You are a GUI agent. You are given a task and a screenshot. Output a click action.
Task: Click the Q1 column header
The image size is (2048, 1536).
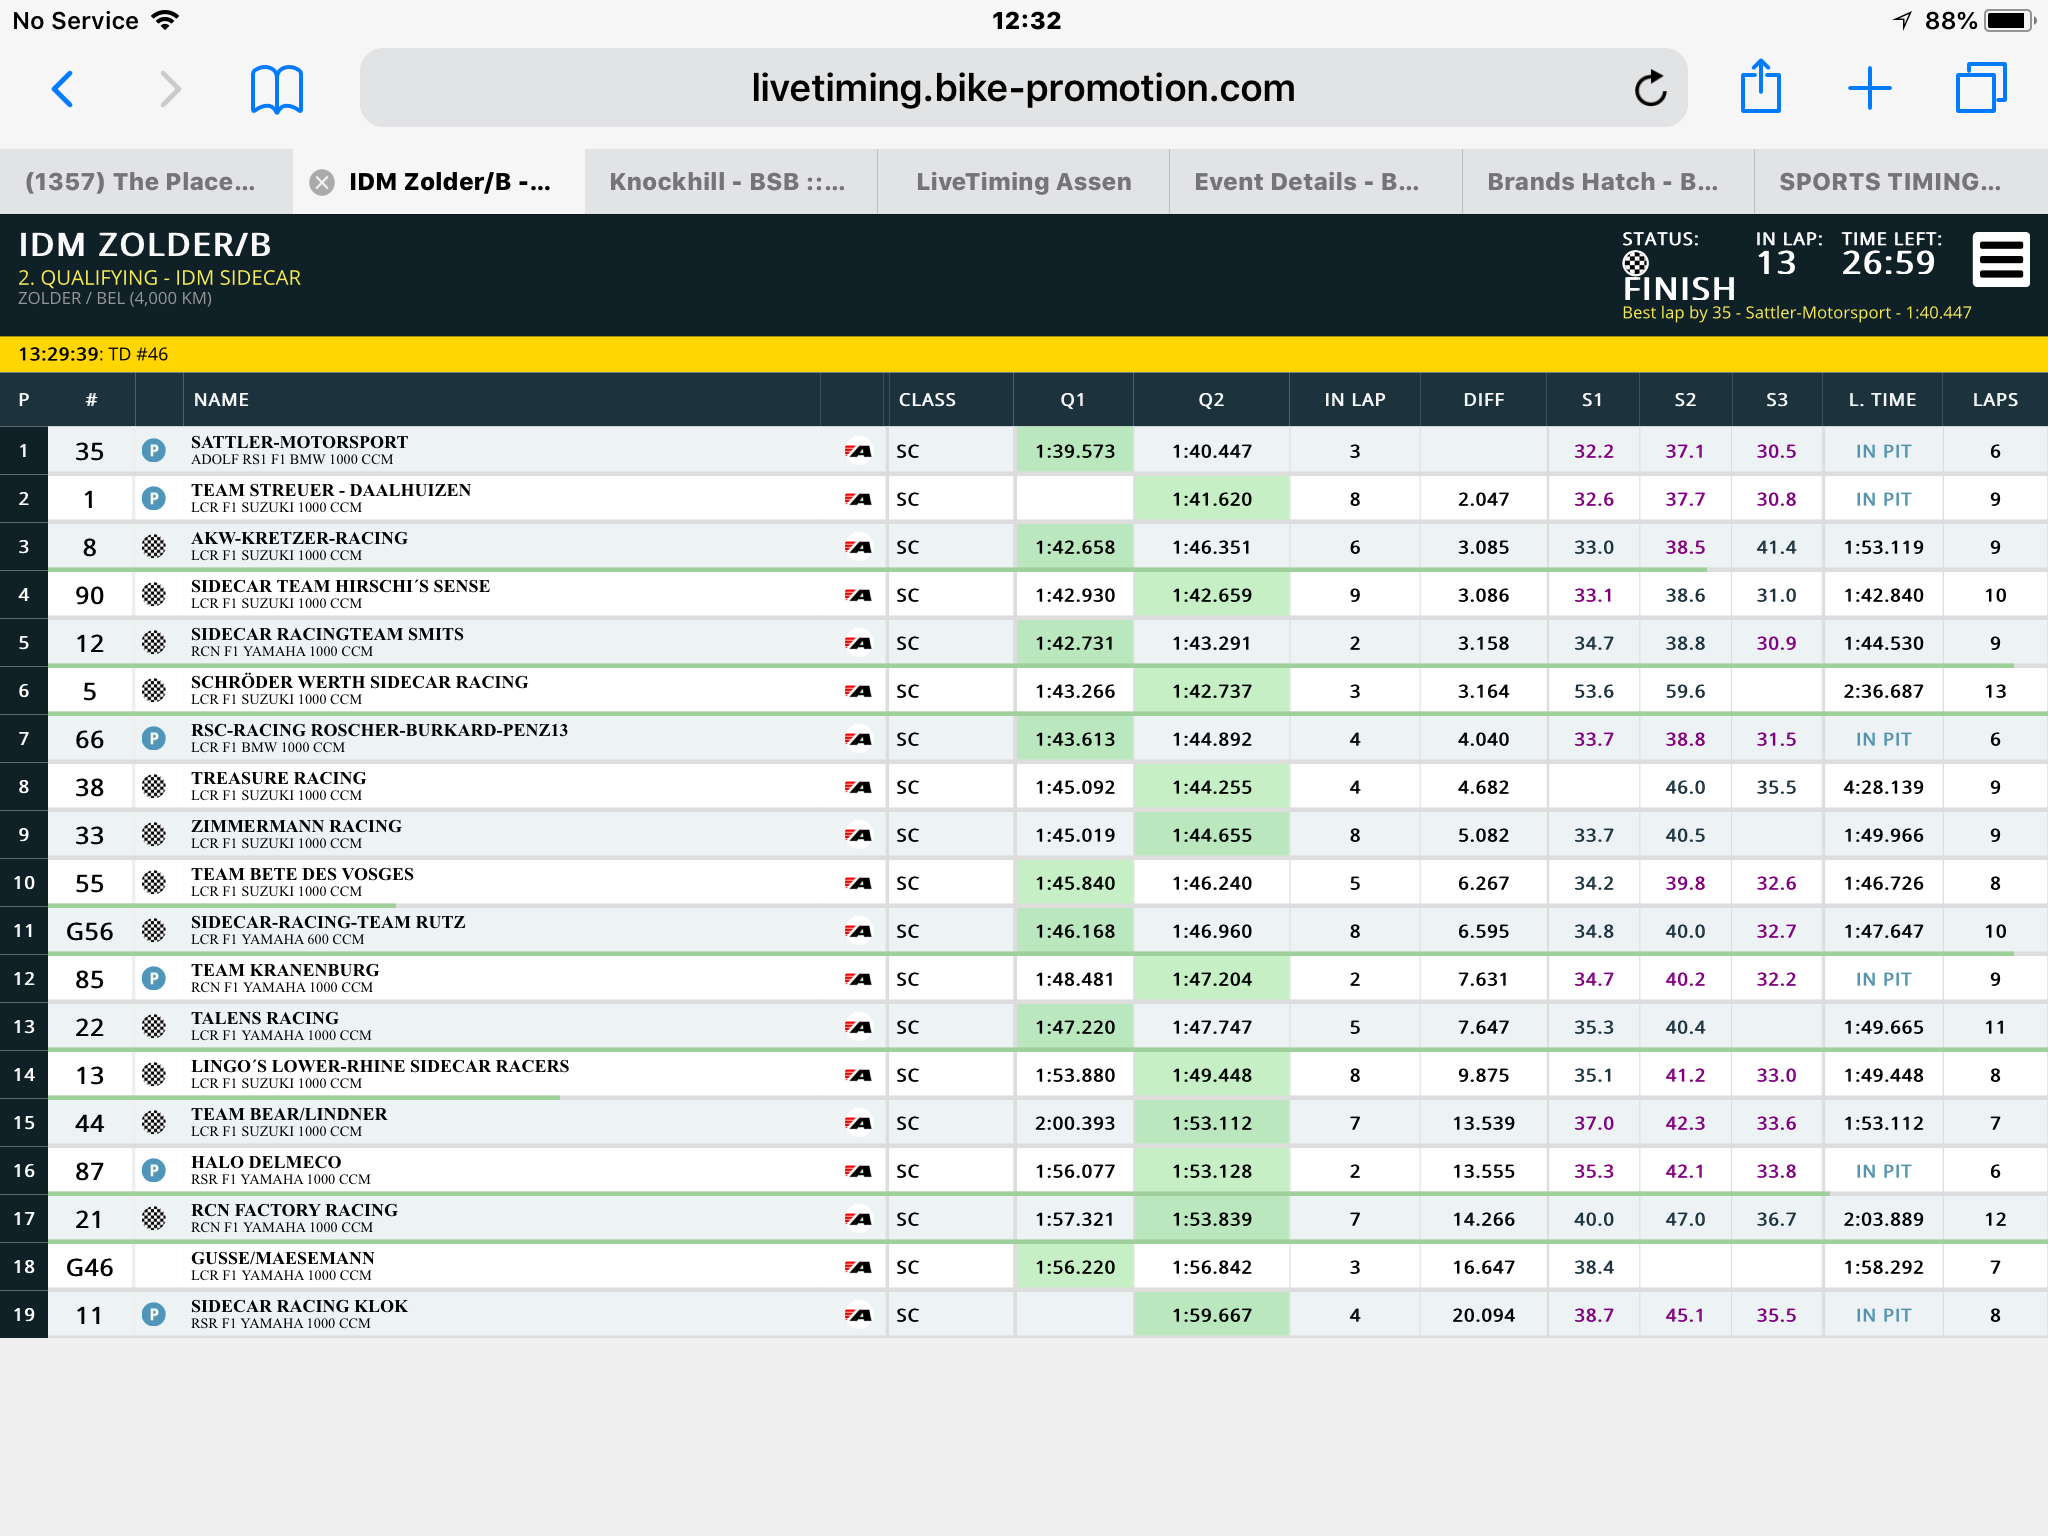(1073, 400)
